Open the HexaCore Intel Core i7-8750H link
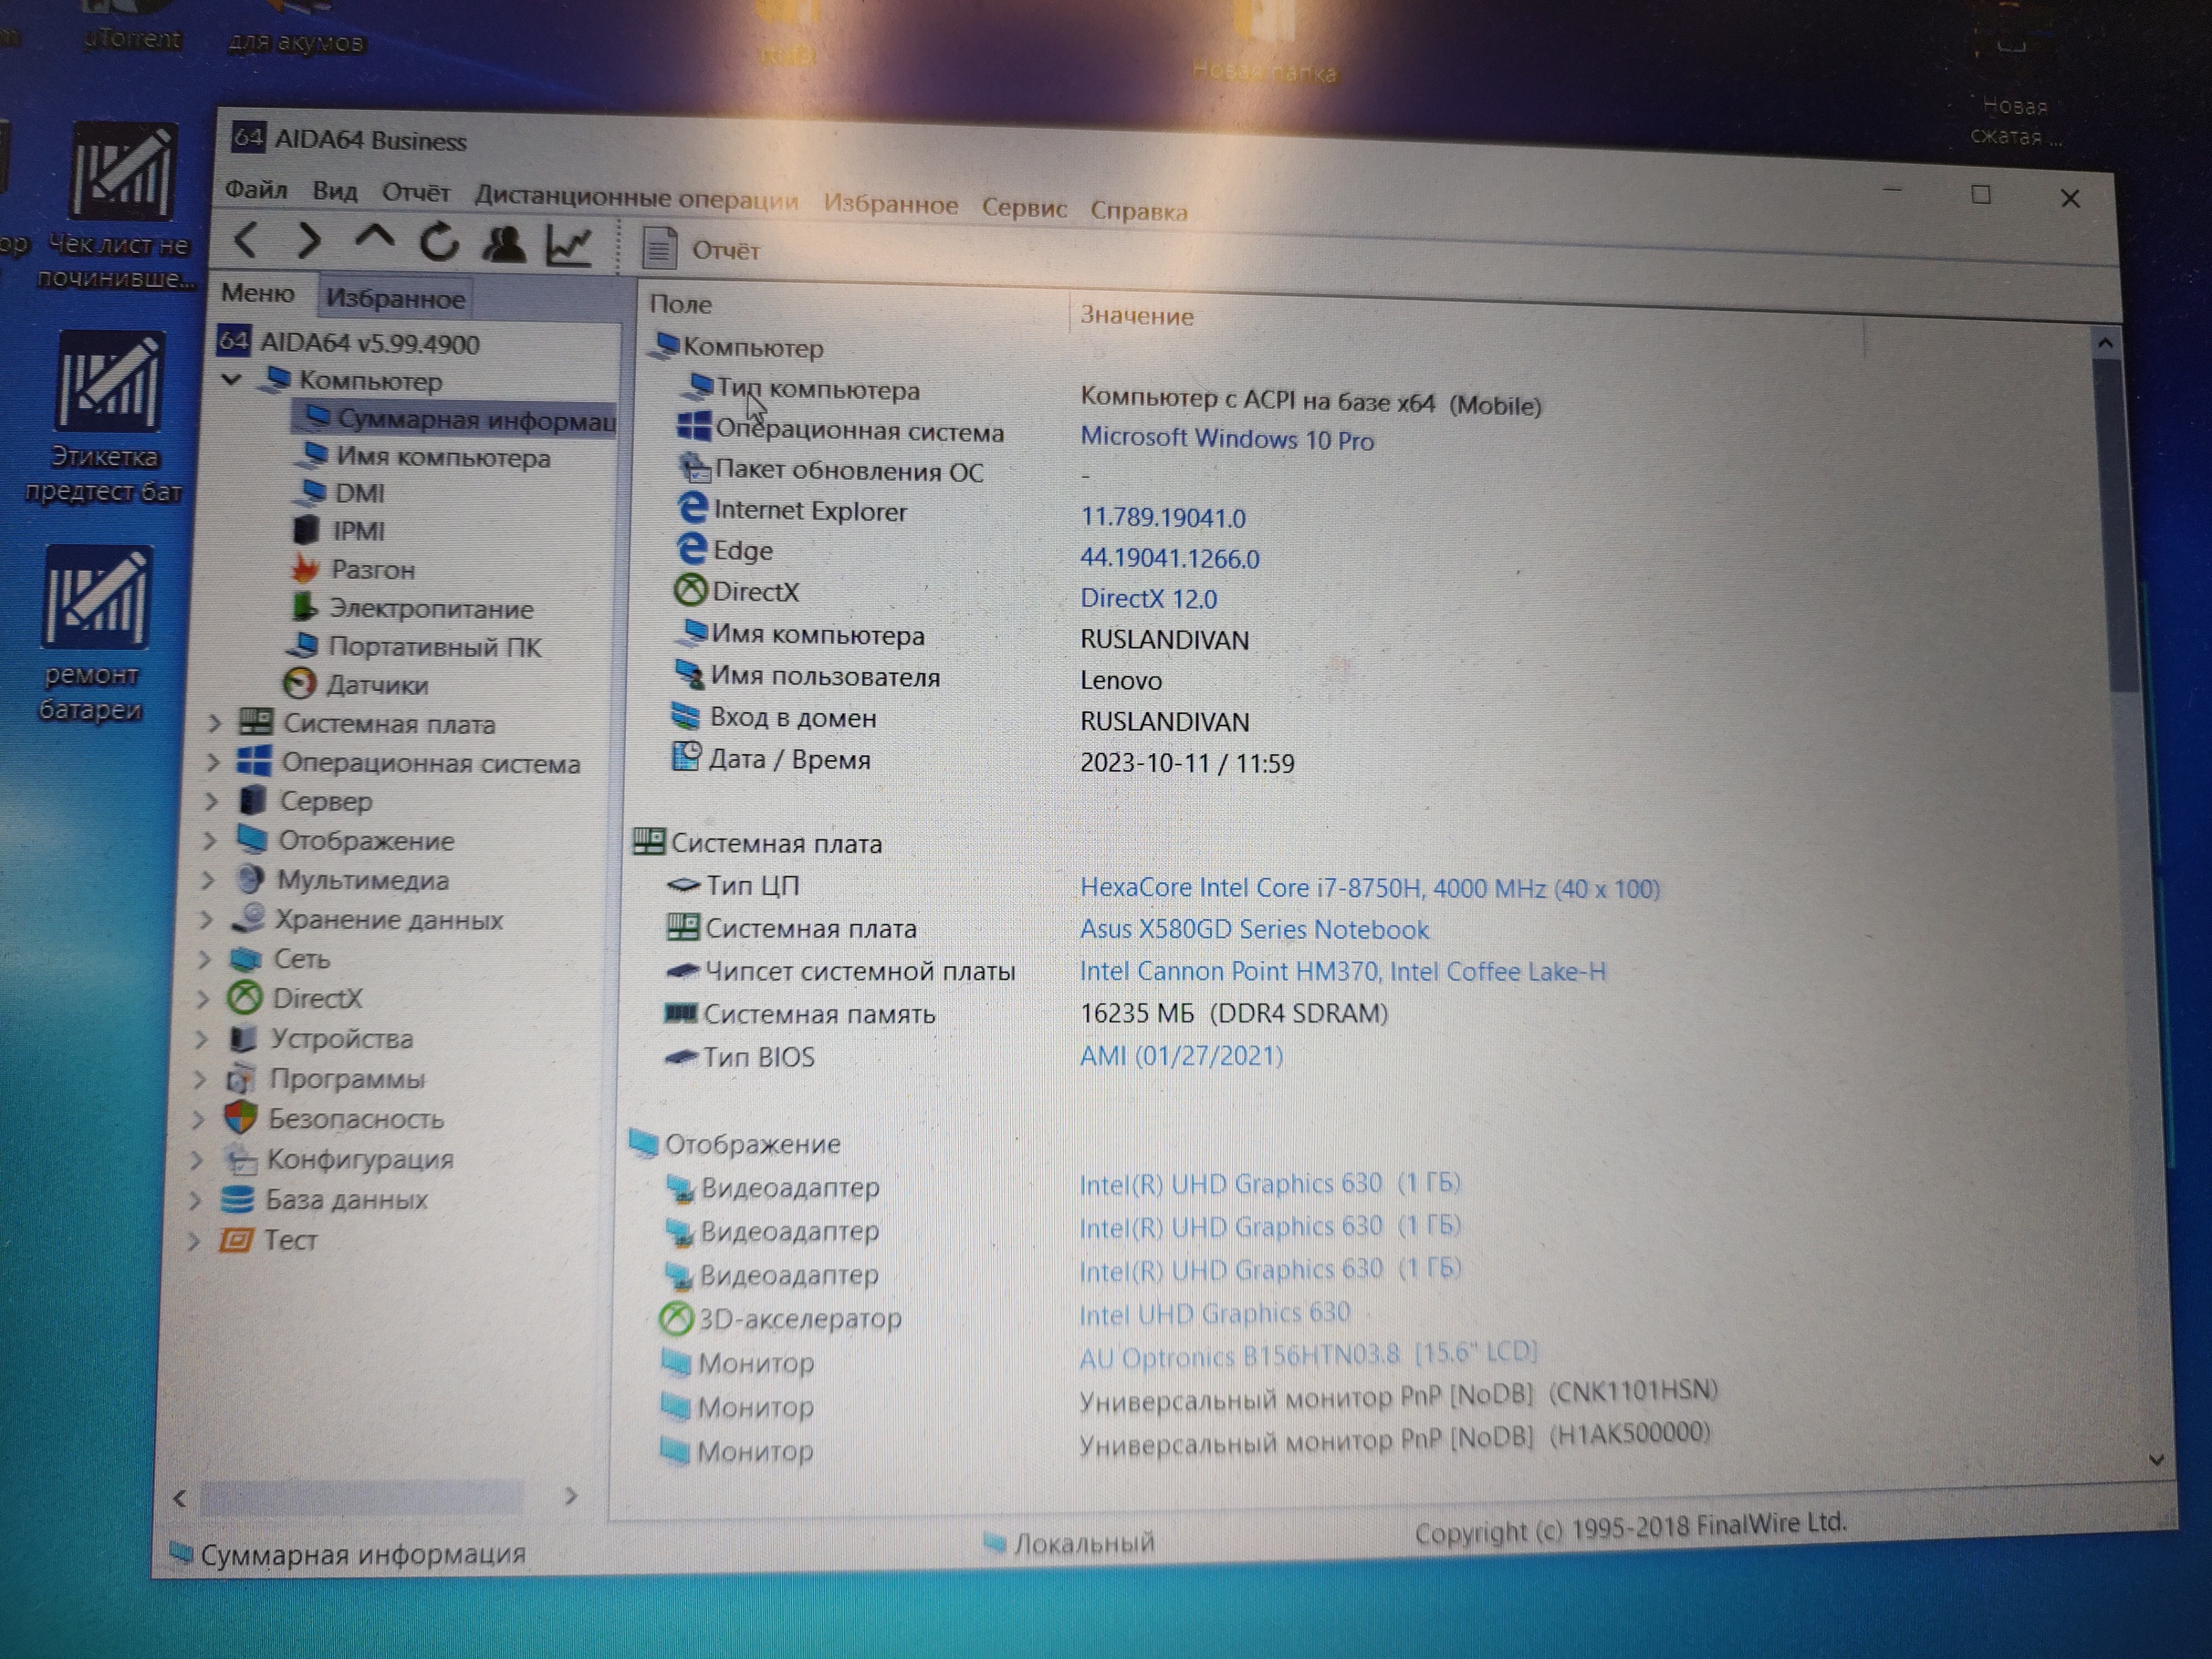This screenshot has height=1659, width=2212. [1370, 887]
